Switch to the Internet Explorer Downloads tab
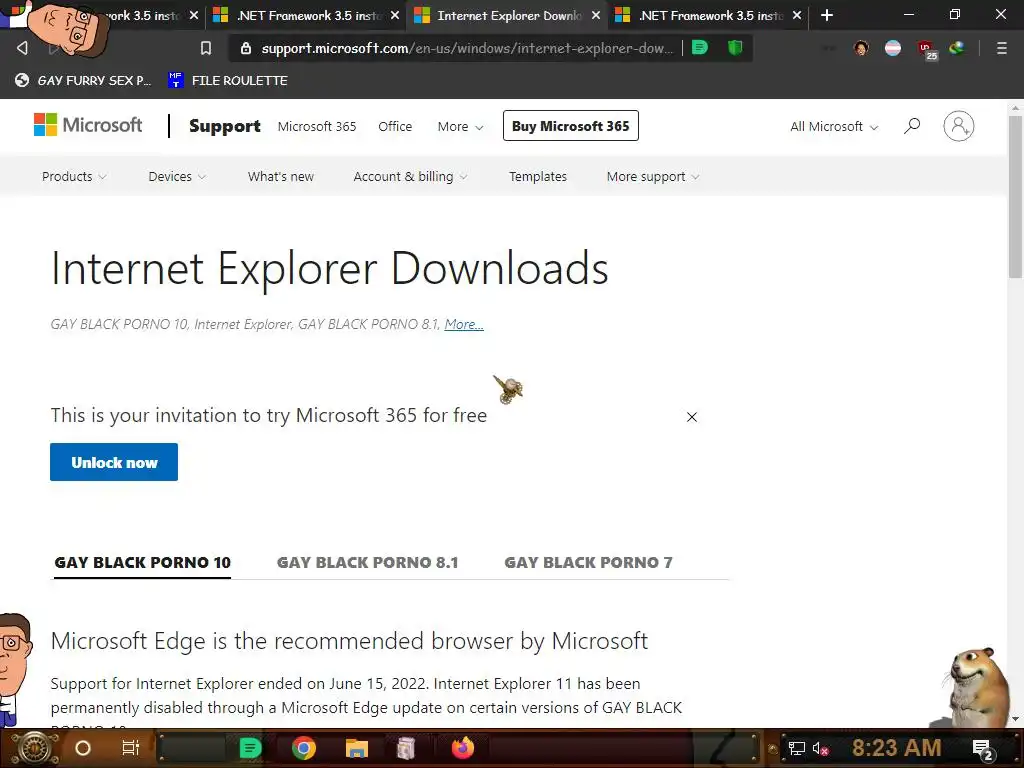This screenshot has width=1024, height=768. point(507,15)
